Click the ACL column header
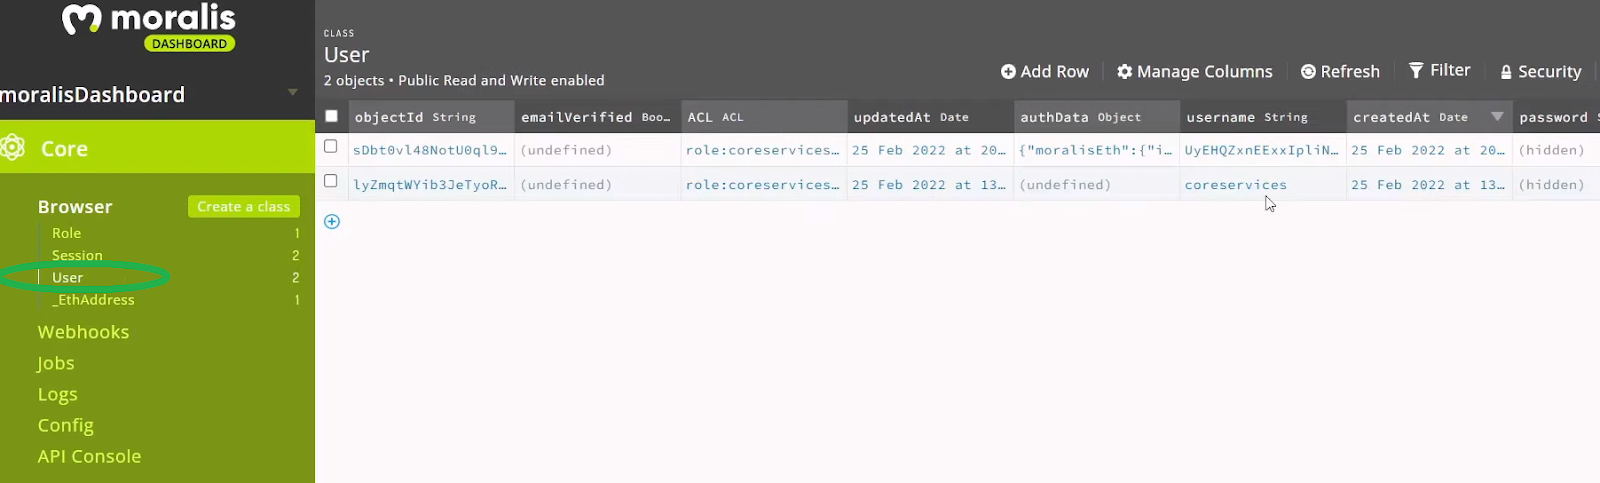Image resolution: width=1600 pixels, height=483 pixels. [x=764, y=117]
